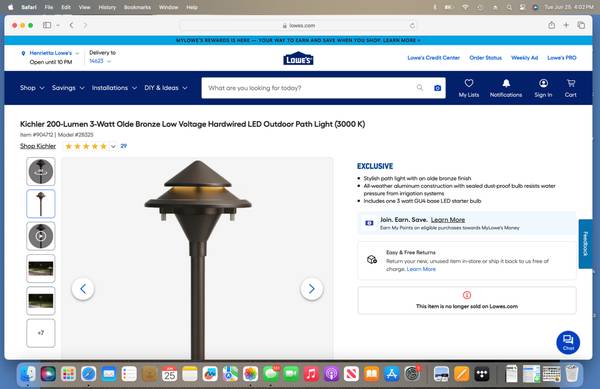Open the History menu in menu bar
600x389 pixels.
tap(107, 7)
